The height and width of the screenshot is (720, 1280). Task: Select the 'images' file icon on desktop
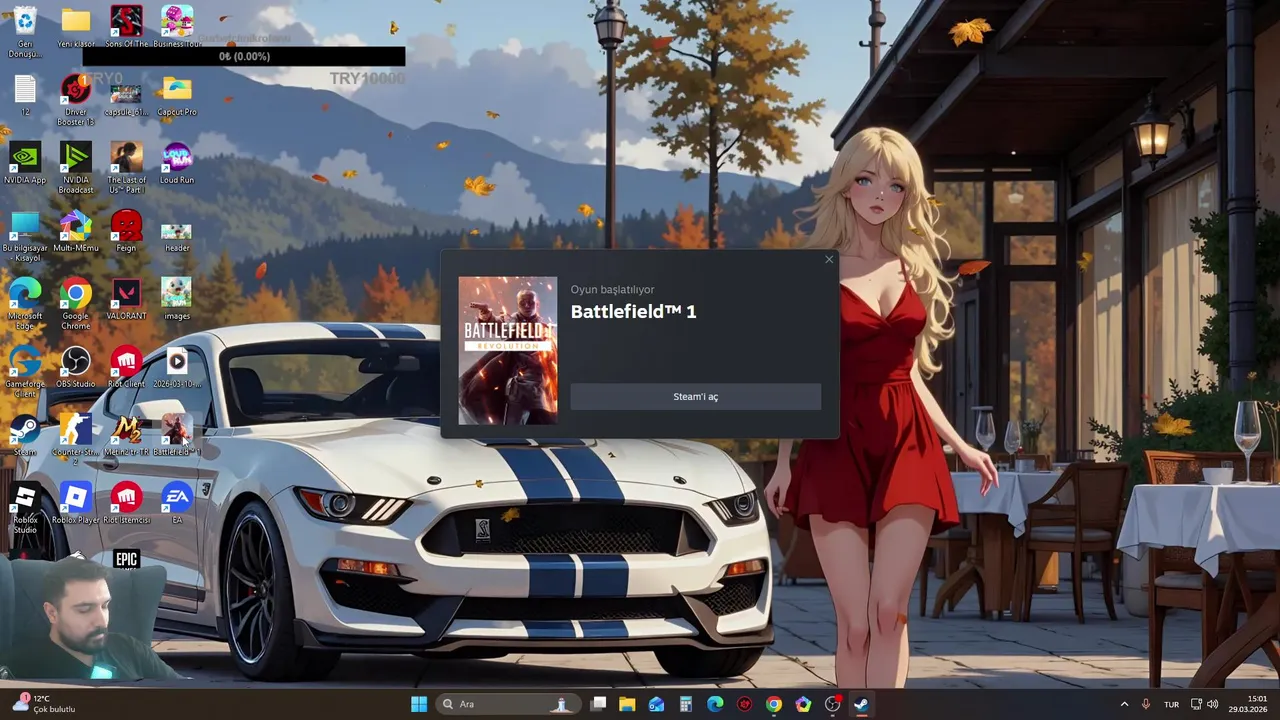tap(177, 300)
